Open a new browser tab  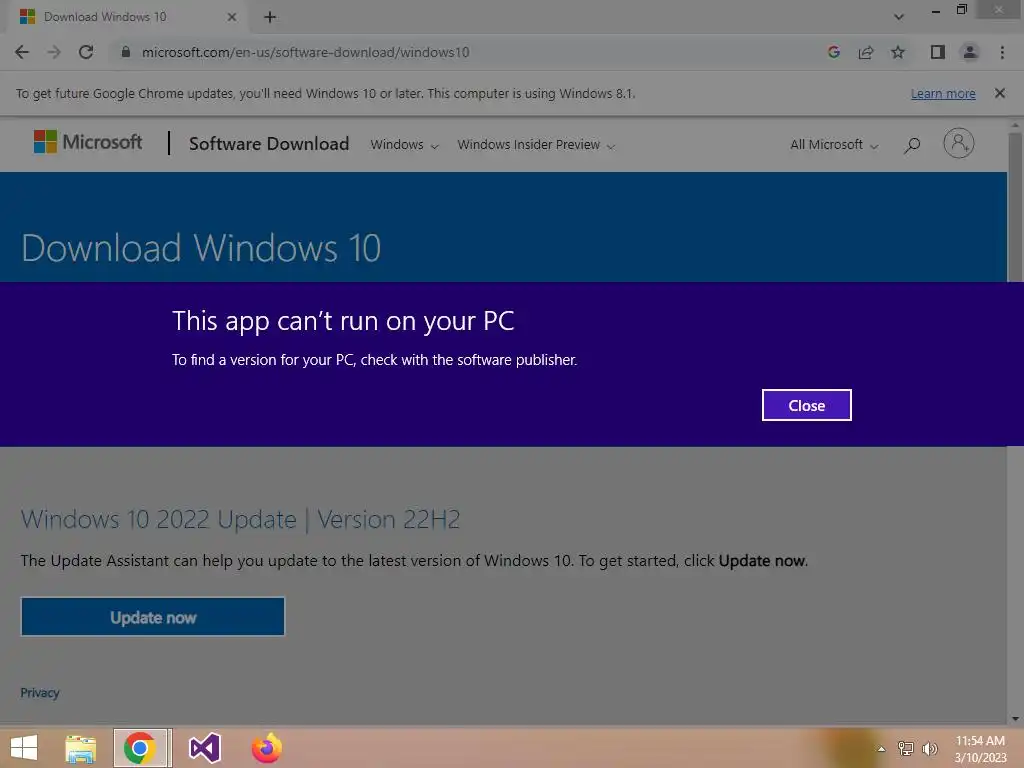pyautogui.click(x=270, y=17)
